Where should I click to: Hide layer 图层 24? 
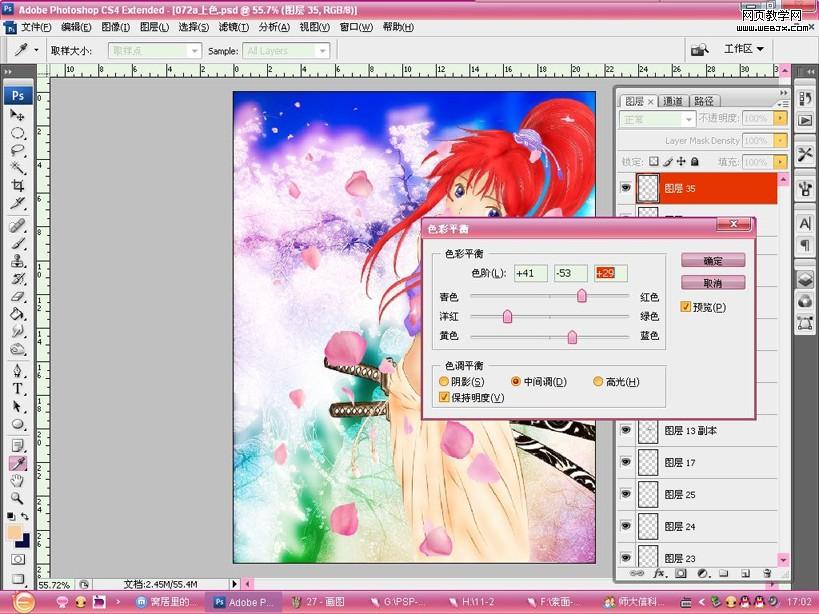click(x=625, y=526)
